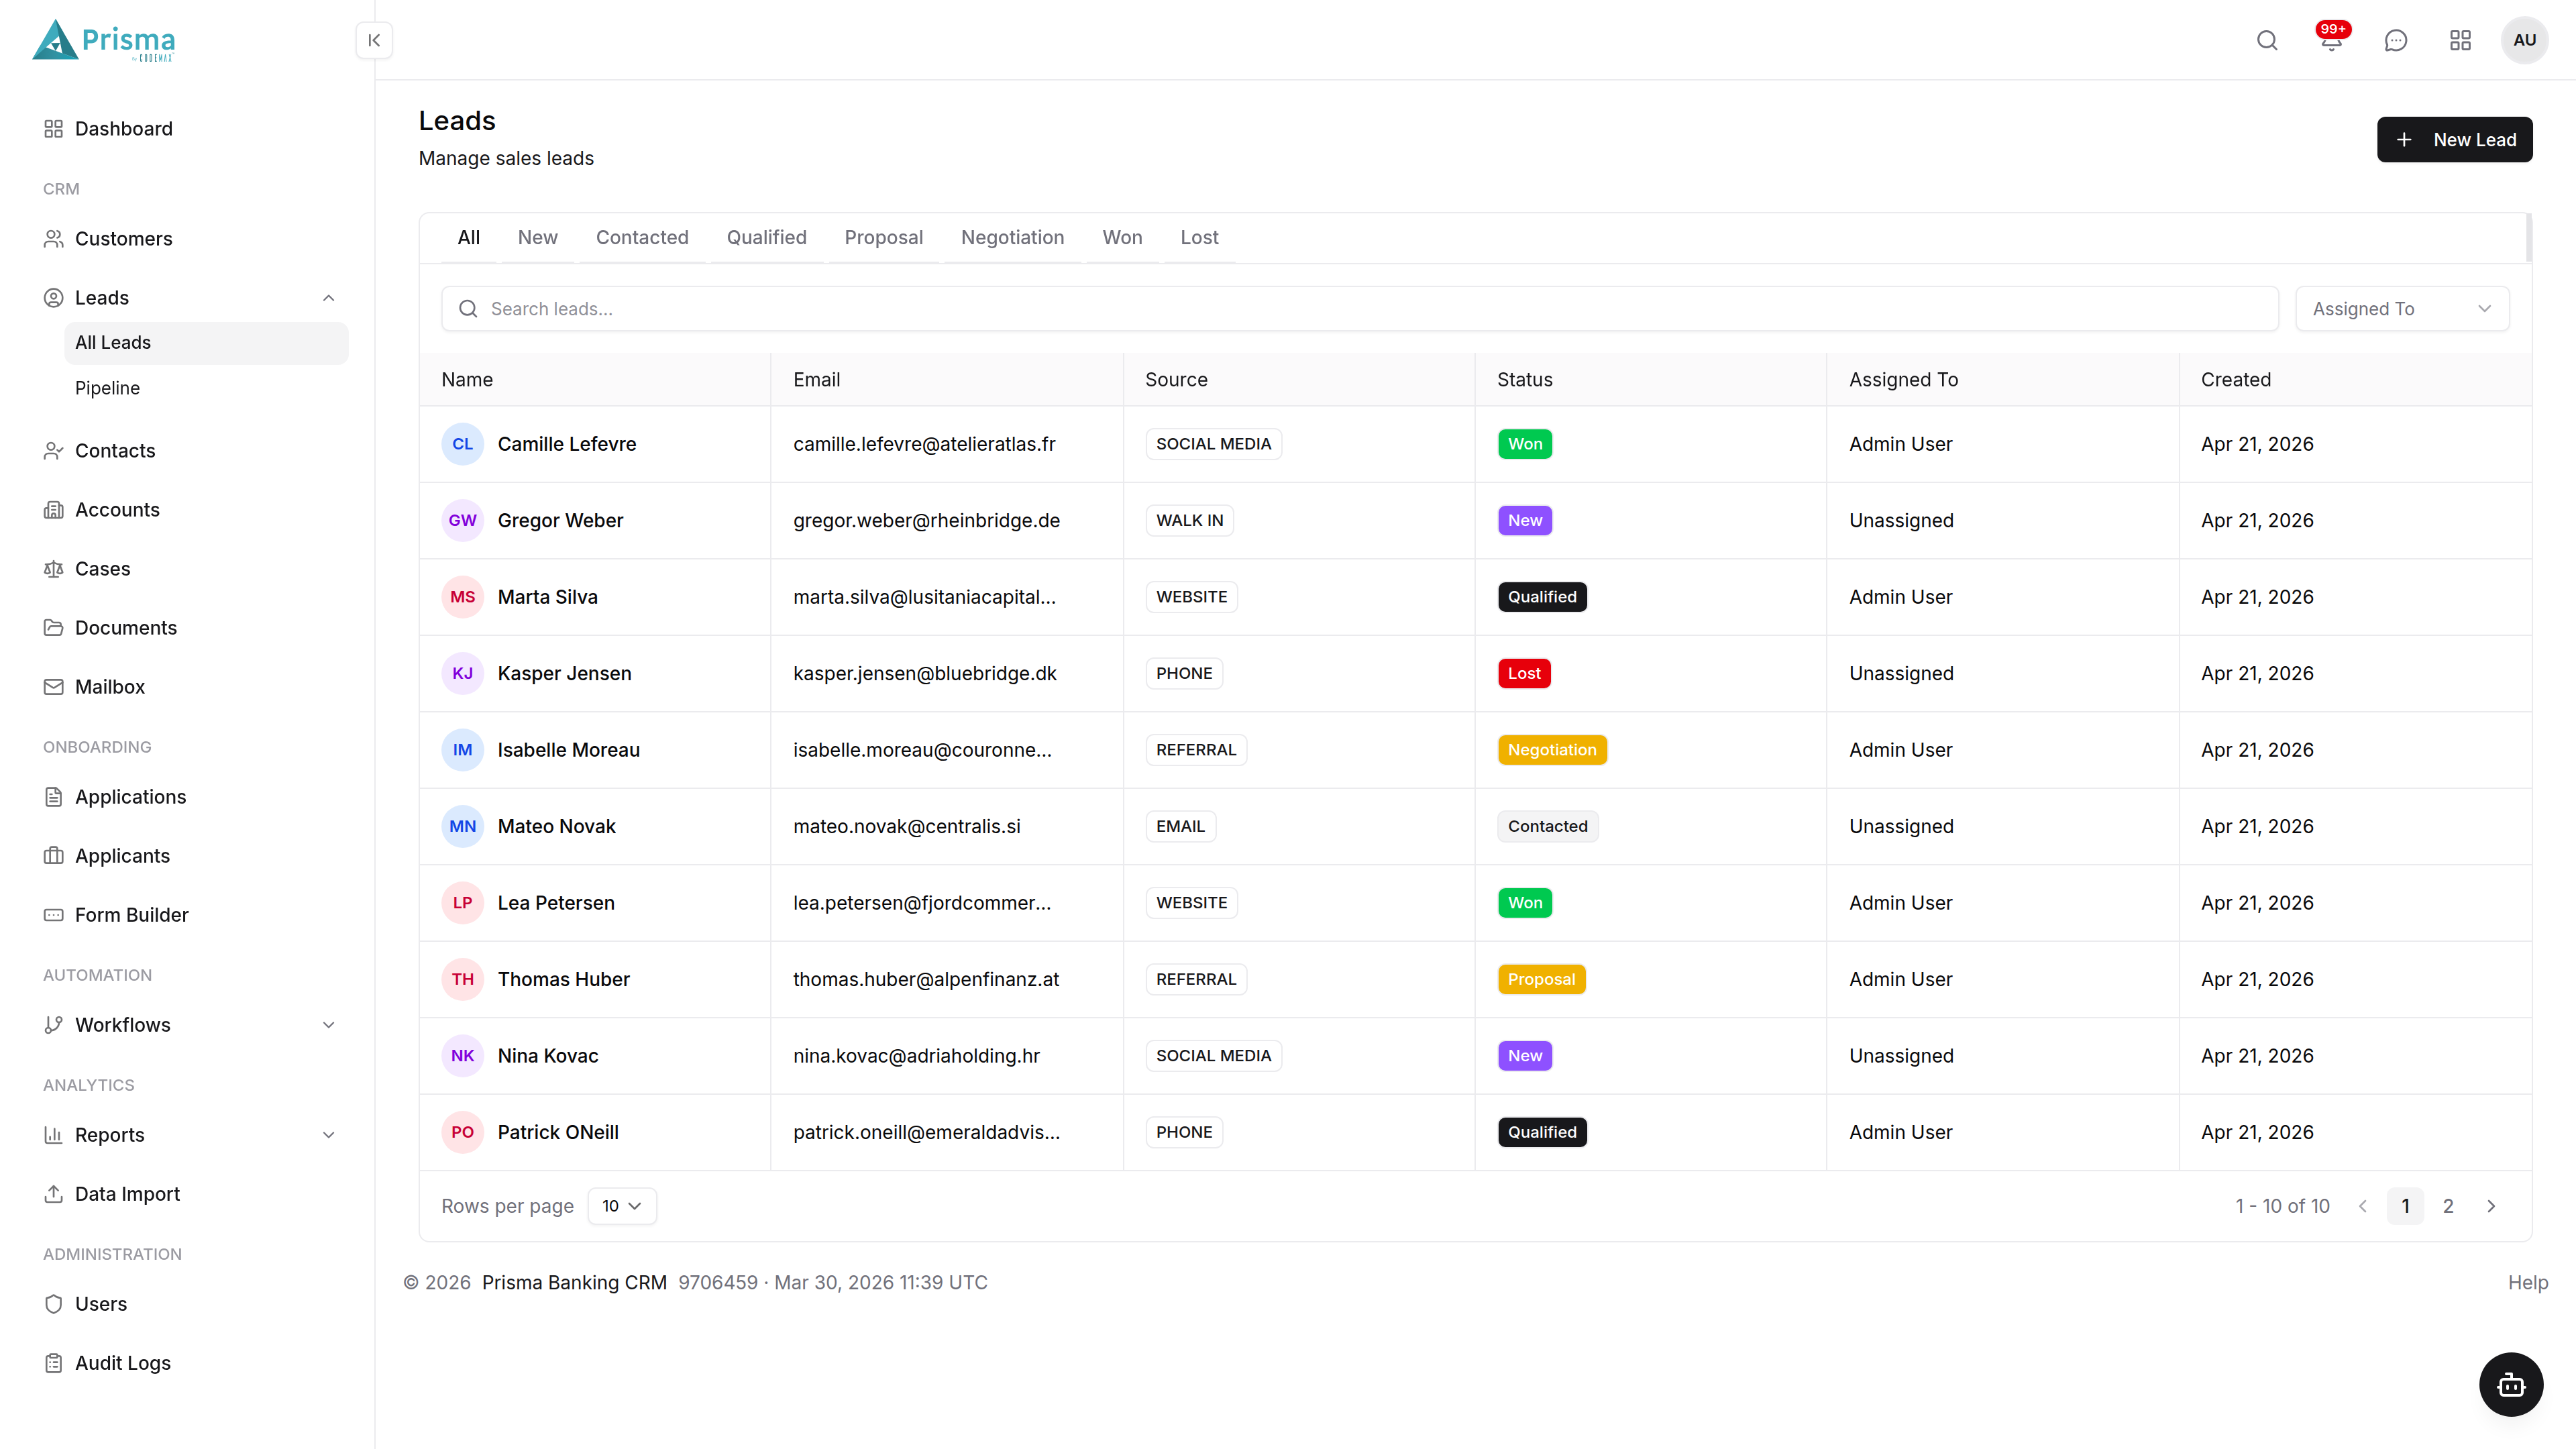Click Nina Kovac's New status badge
The image size is (2576, 1449).
pos(1524,1056)
